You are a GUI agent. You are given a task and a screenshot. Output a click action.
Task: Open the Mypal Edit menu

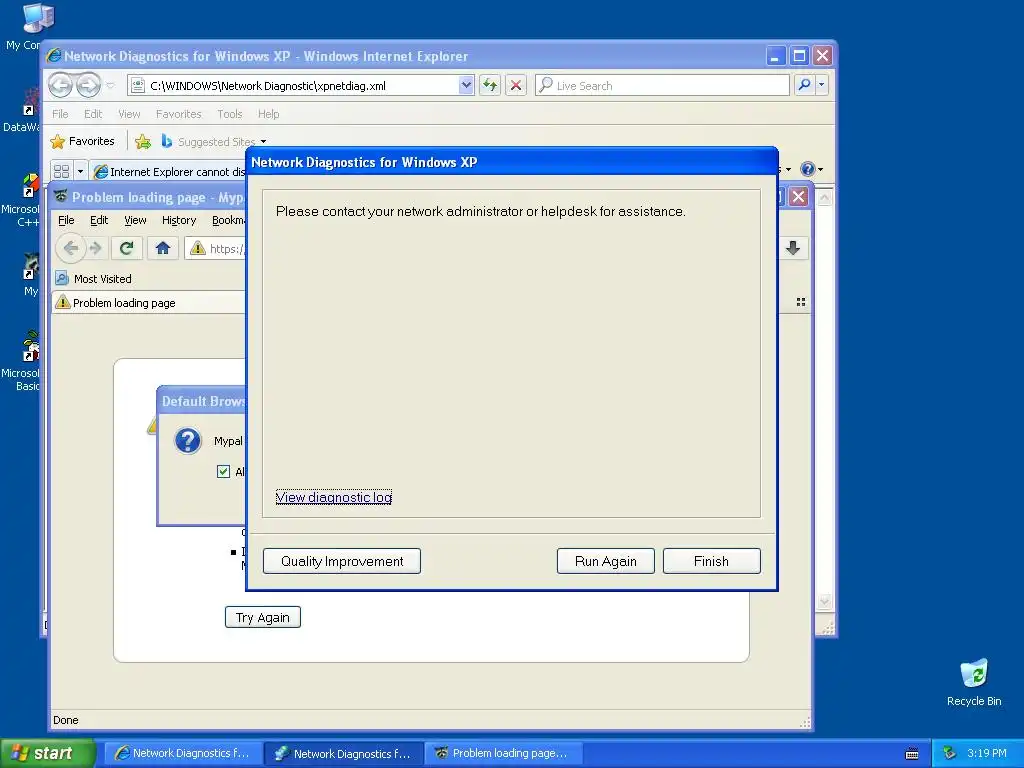click(x=99, y=220)
